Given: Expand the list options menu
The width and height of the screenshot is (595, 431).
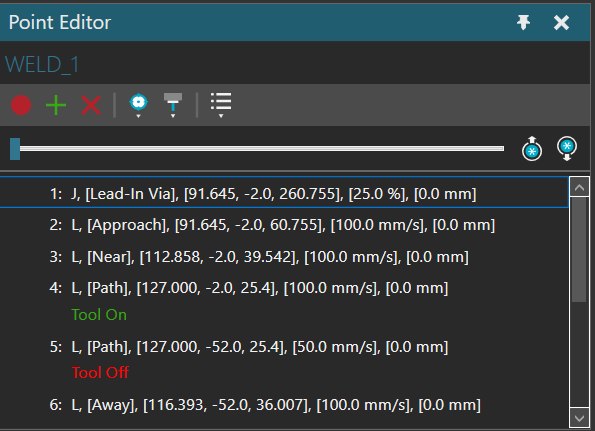Looking at the screenshot, I should 221,105.
